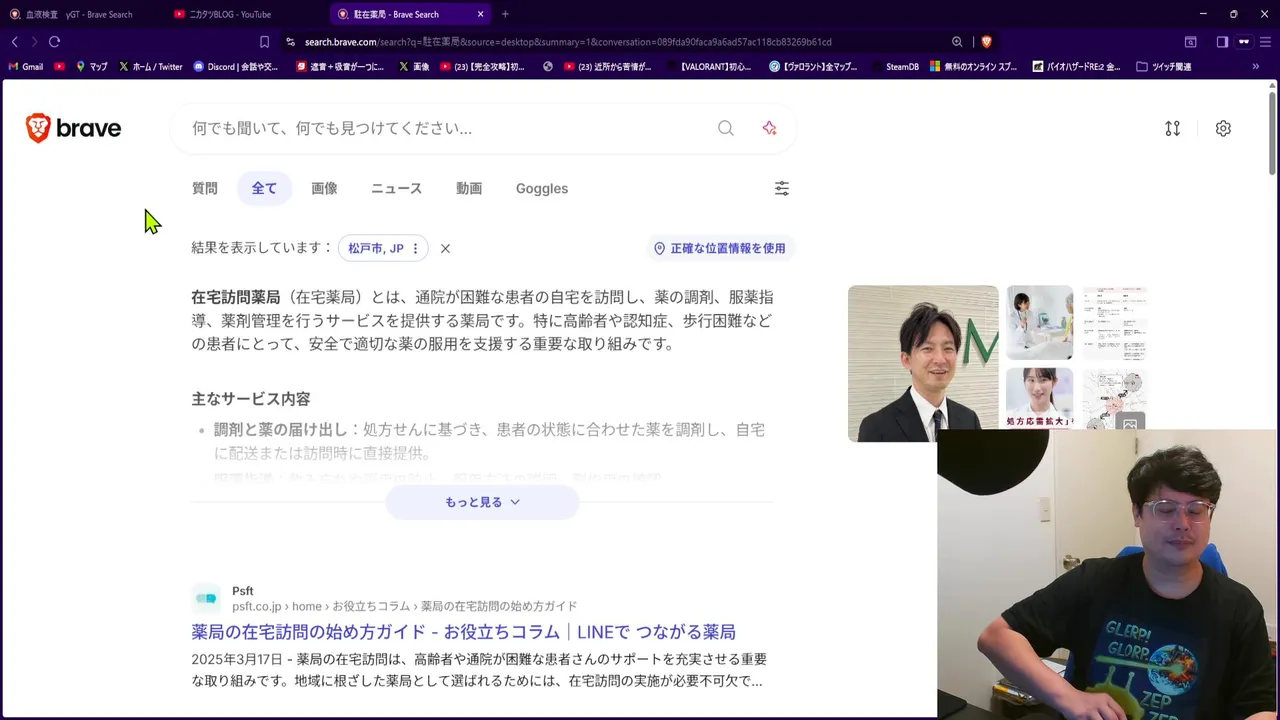Open the VALORANT初心 bookmark
This screenshot has width=1280, height=720.
708,67
